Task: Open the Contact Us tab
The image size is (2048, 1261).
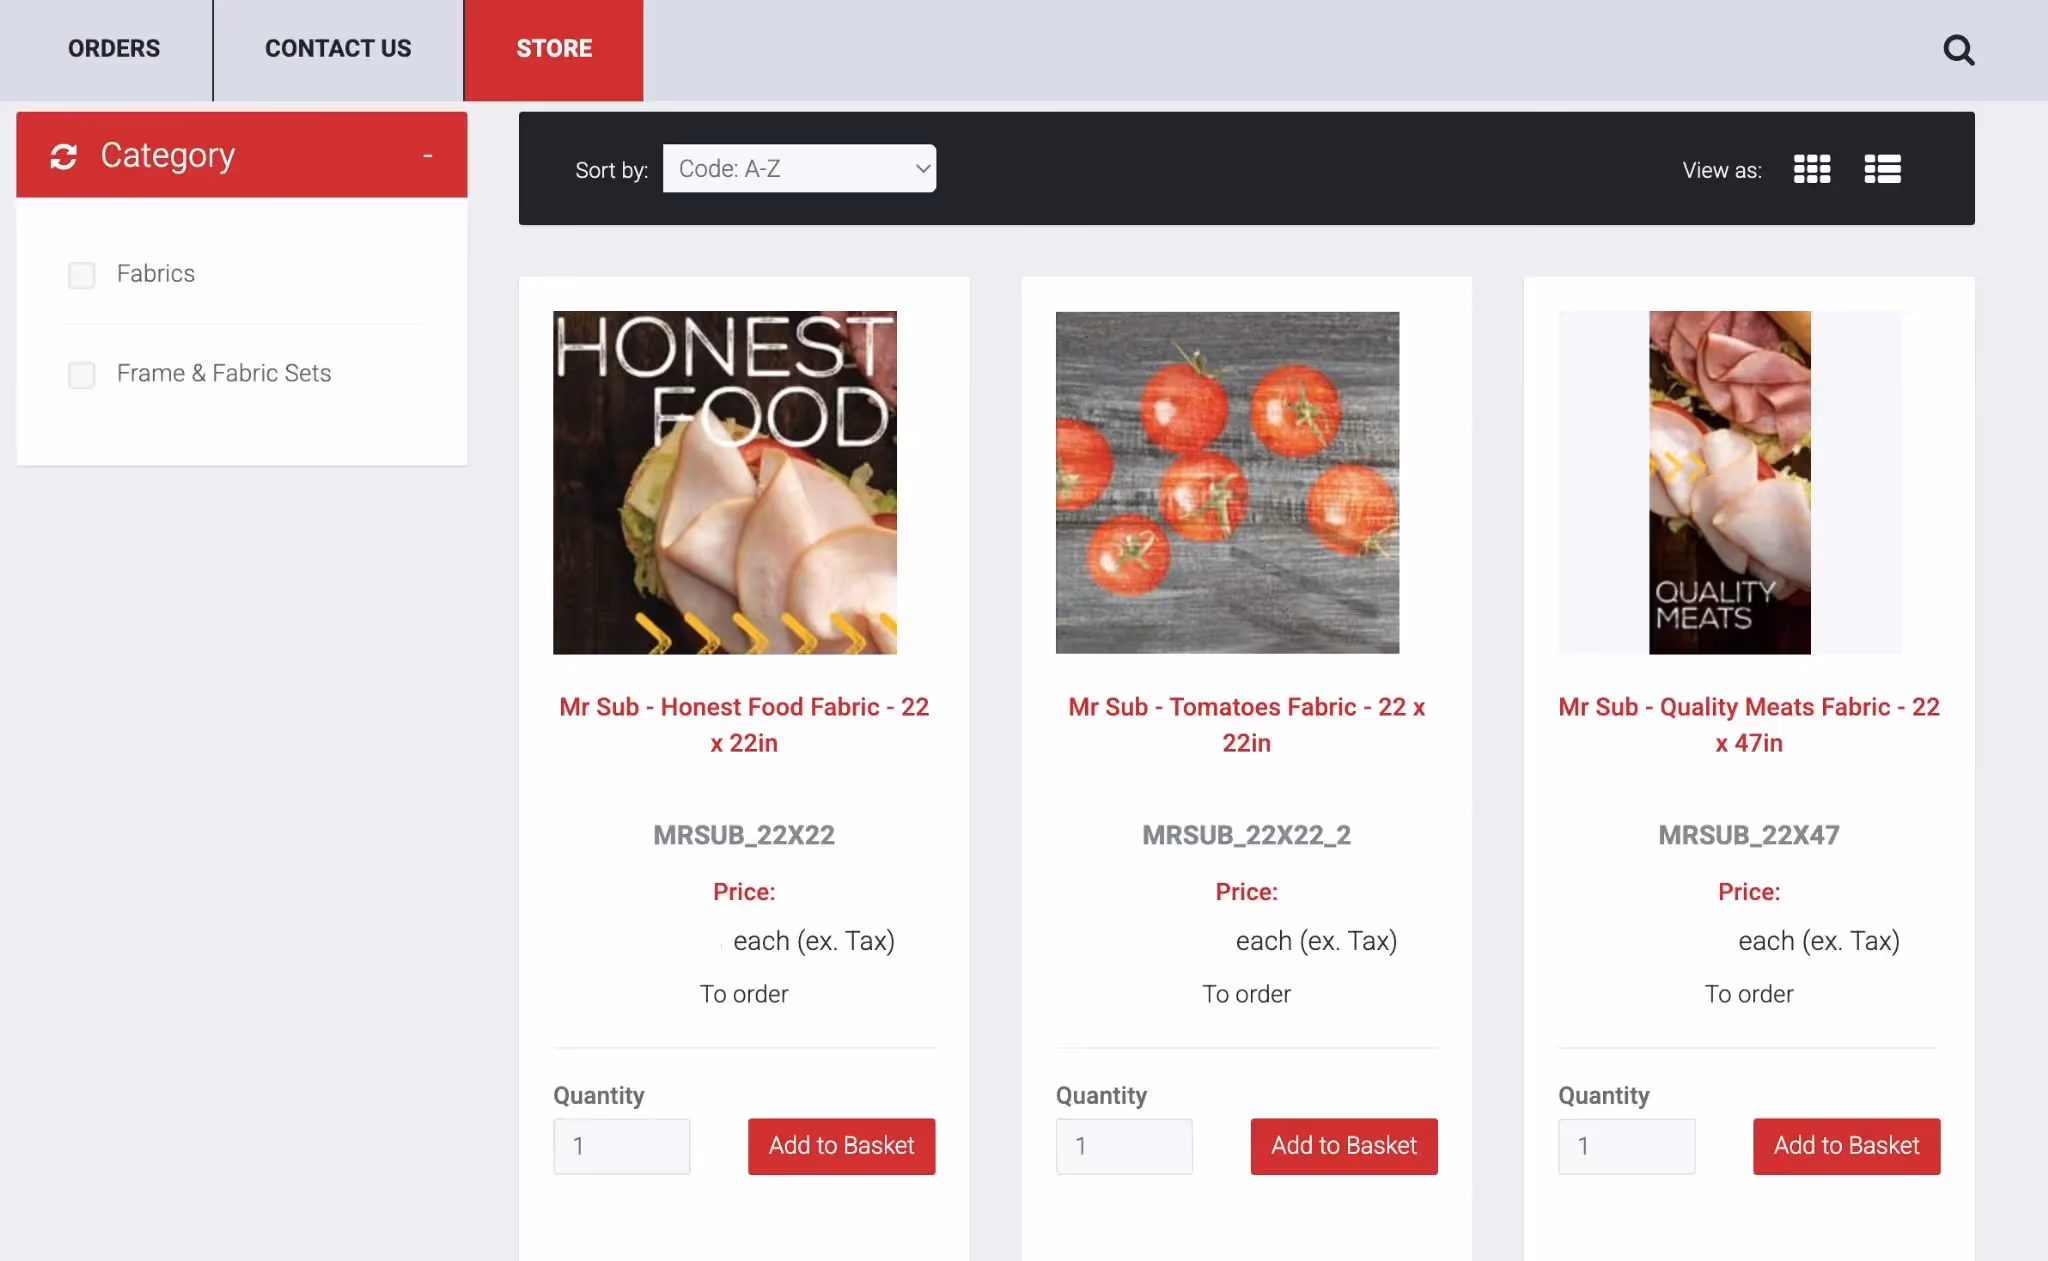Action: coord(338,49)
